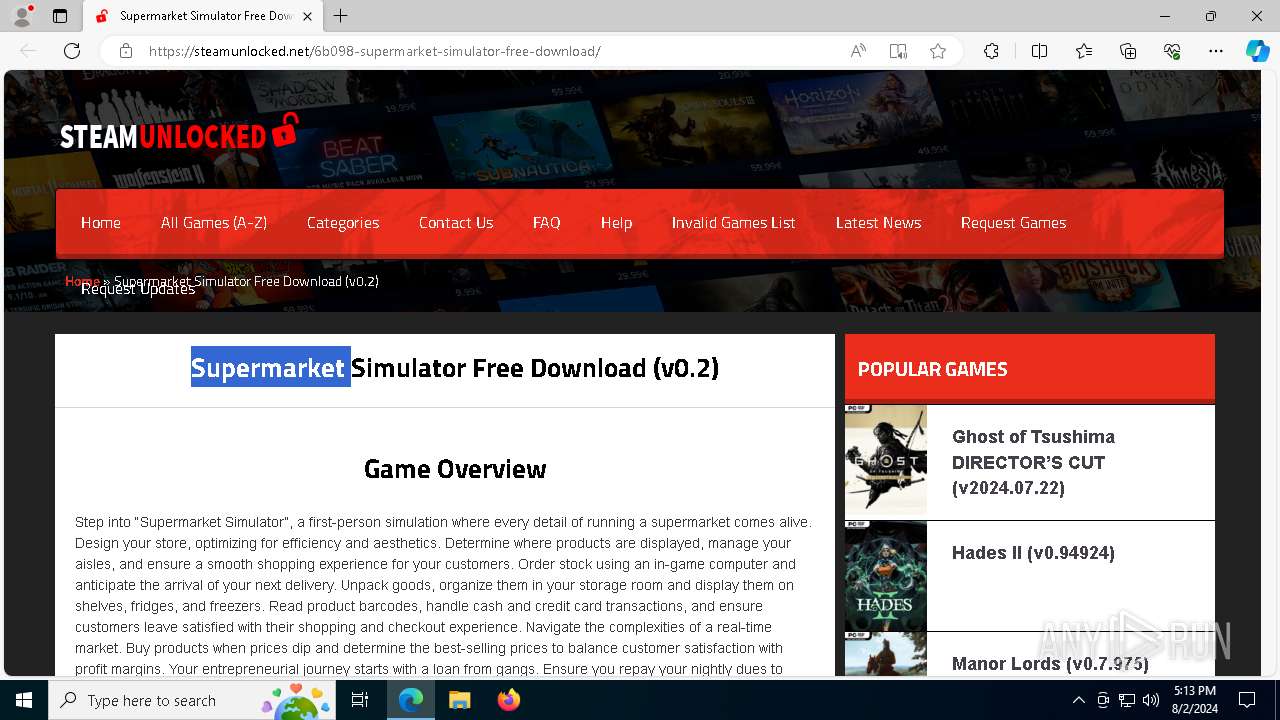
Task: Close the Supermarket Simulator browser tab
Action: 308,16
